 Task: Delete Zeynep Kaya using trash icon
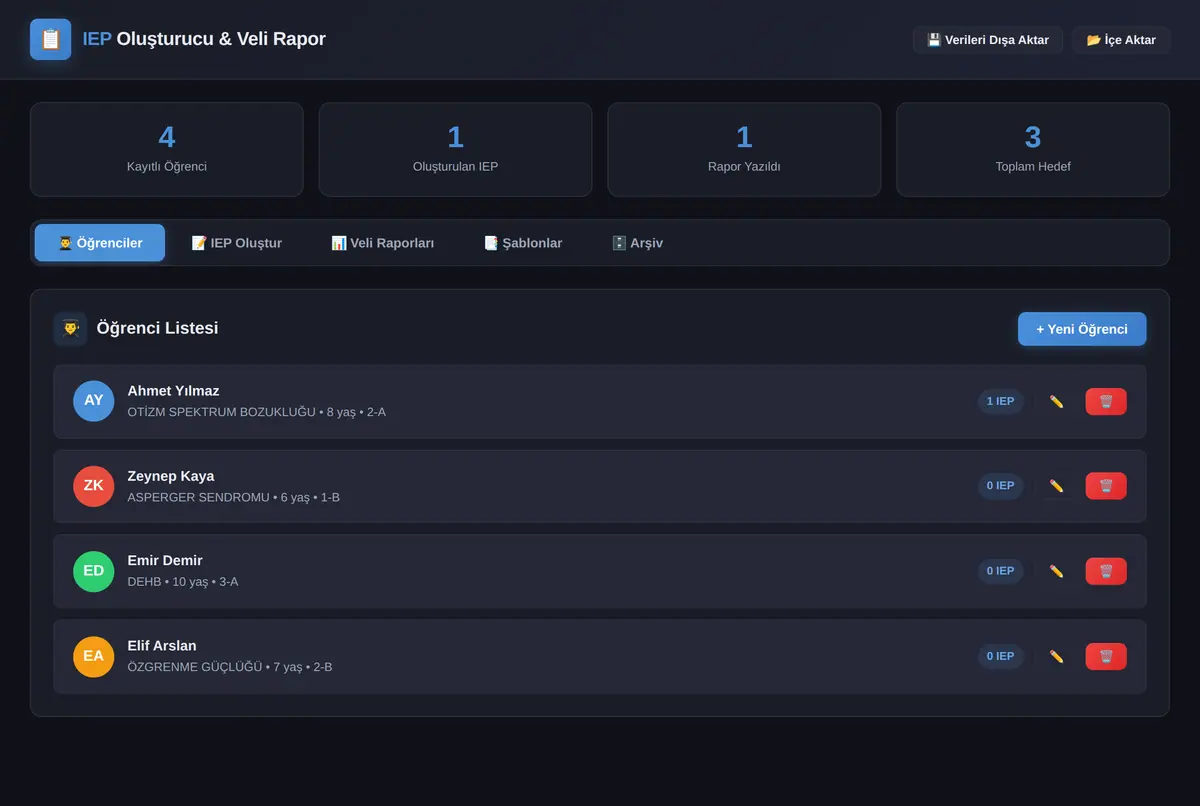click(x=1106, y=486)
